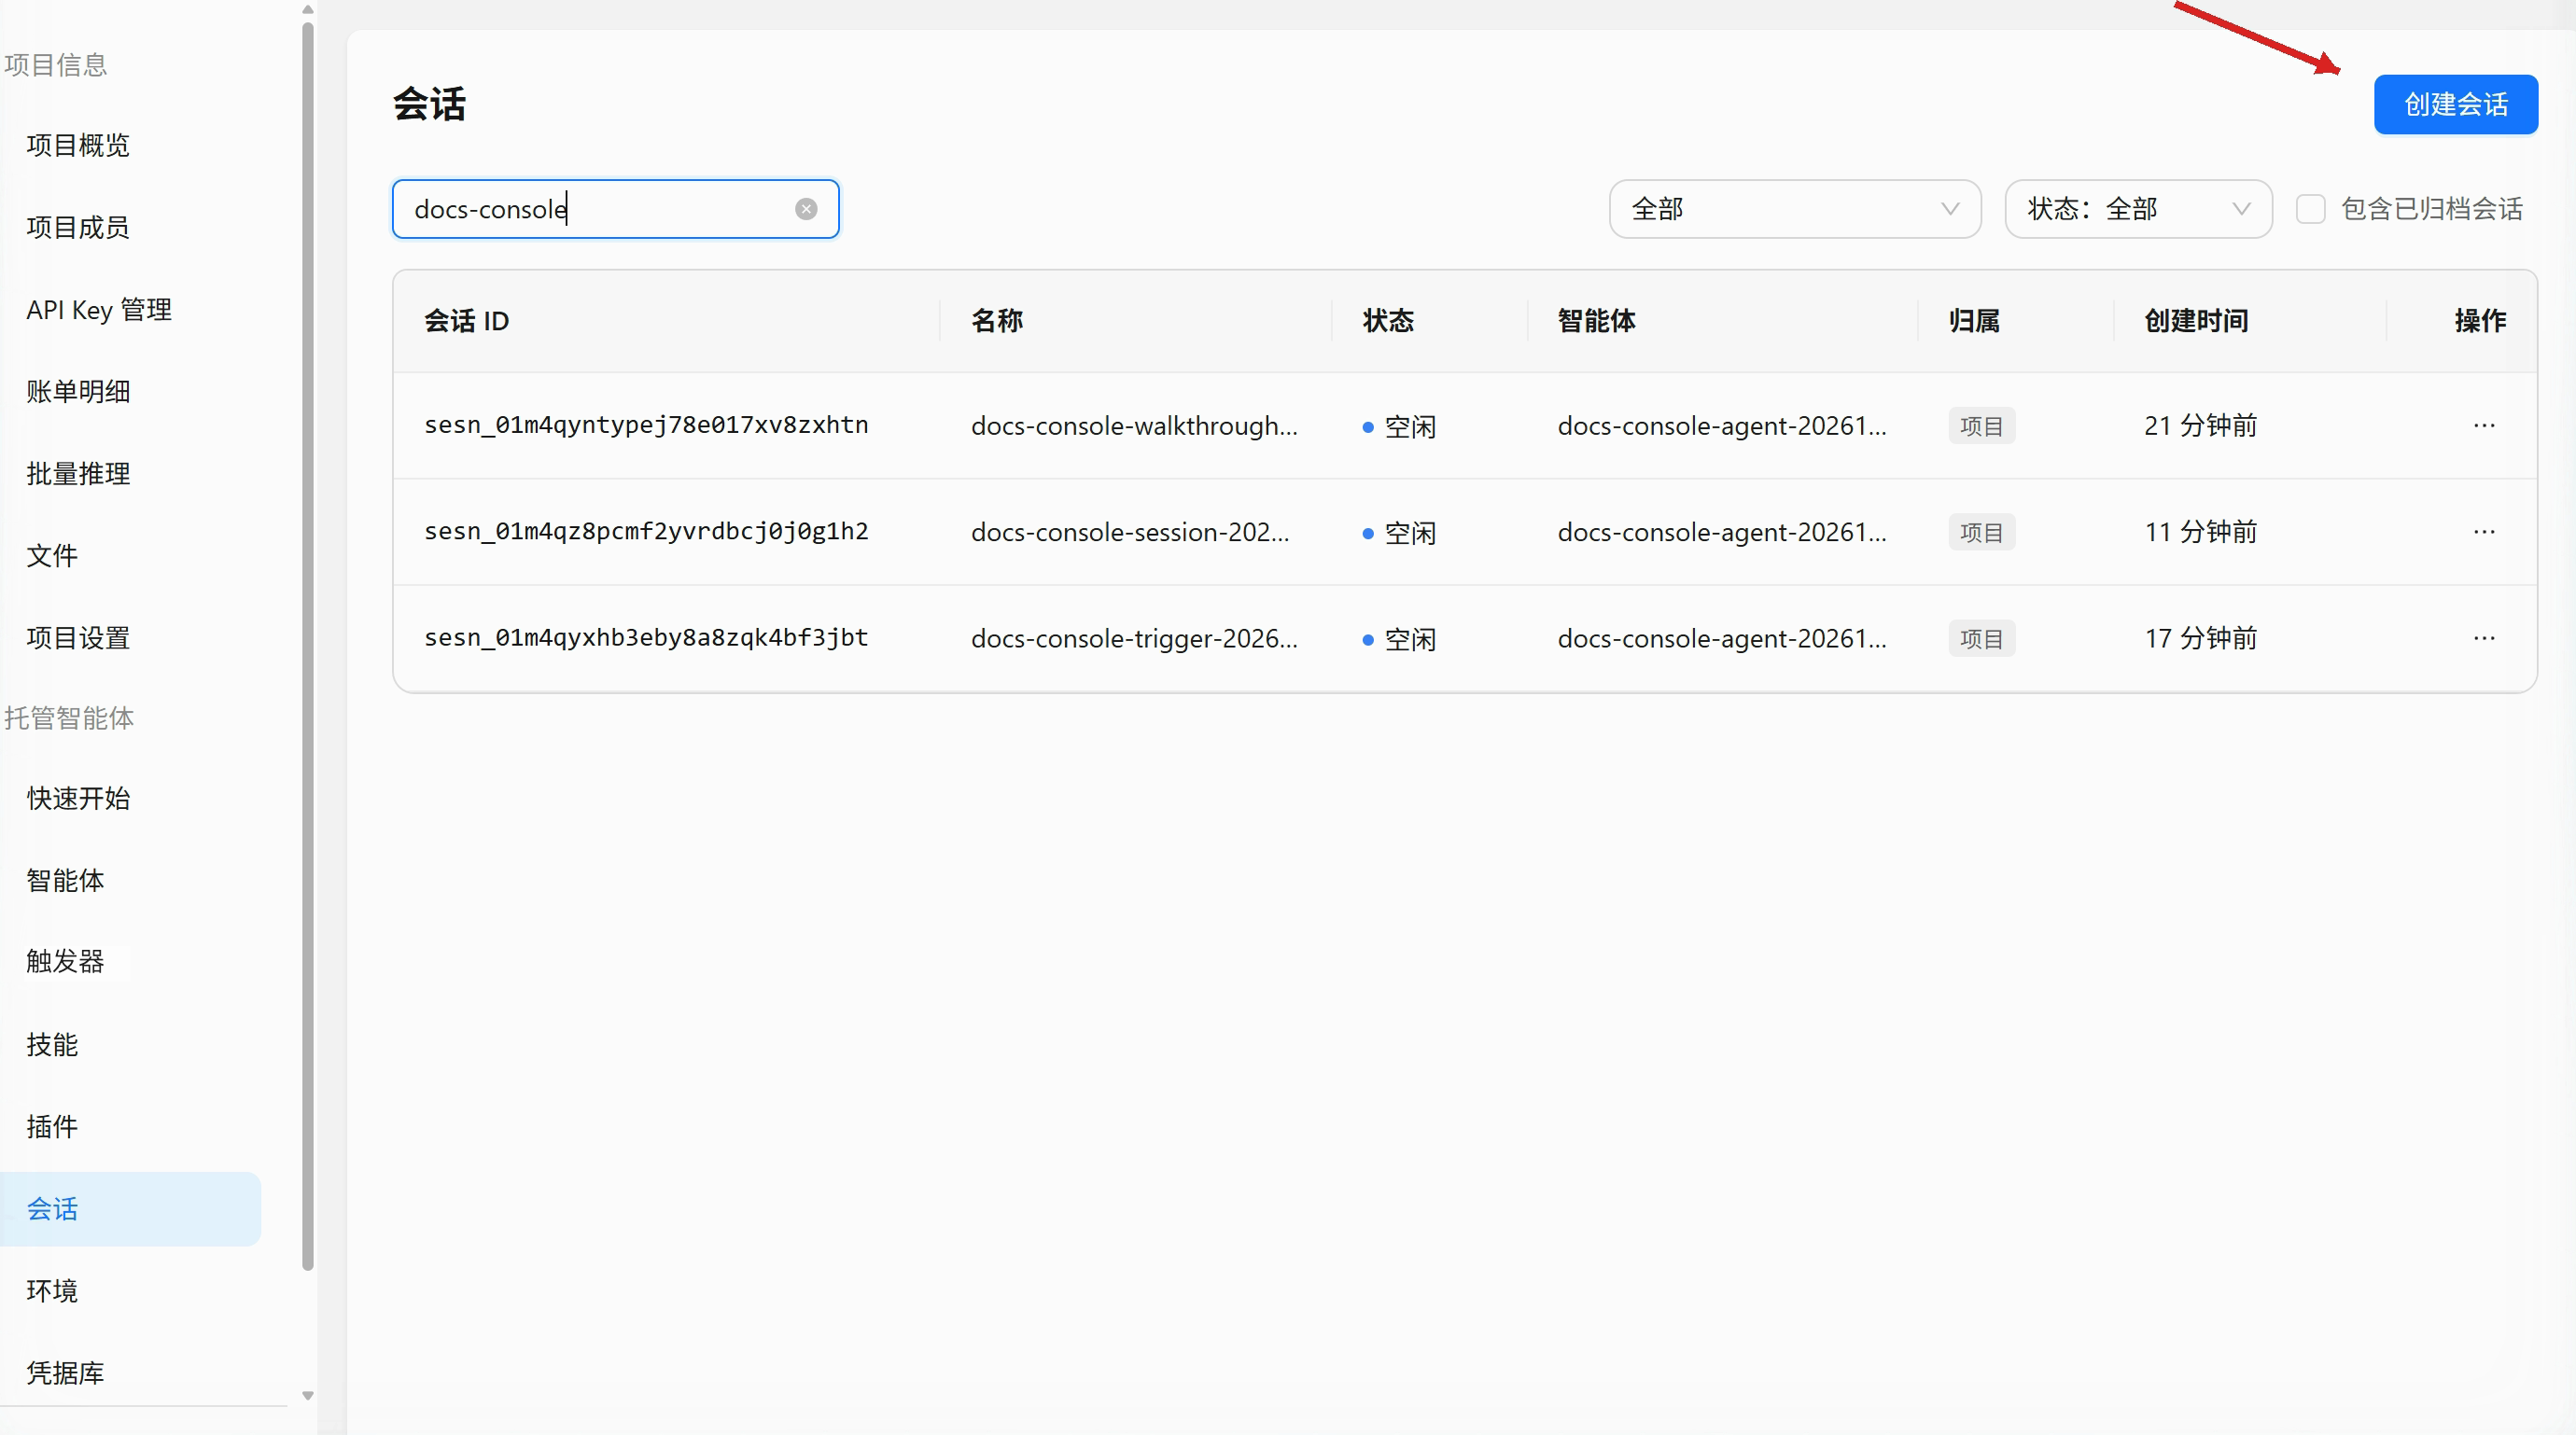The width and height of the screenshot is (2576, 1435).
Task: Open the 状态: 全部 filter dropdown
Action: click(2138, 209)
